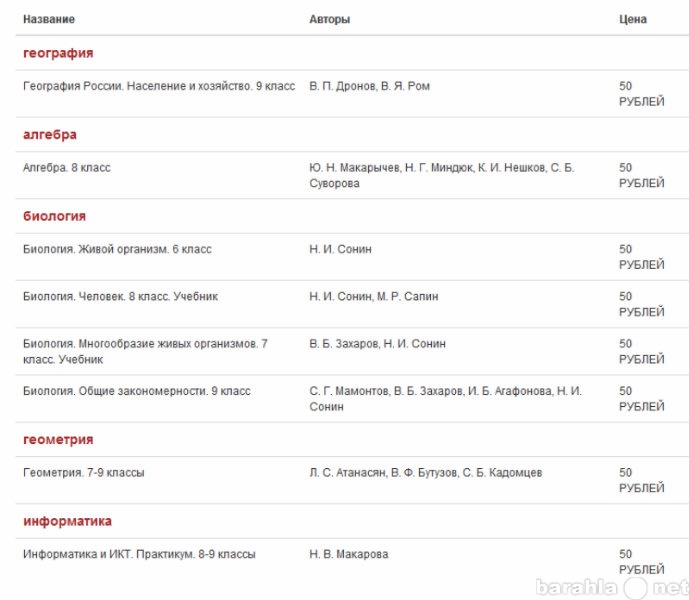The height and width of the screenshot is (600, 689).
Task: Click authors В. П. Дронов, В. Я. Ром
Action: [370, 86]
